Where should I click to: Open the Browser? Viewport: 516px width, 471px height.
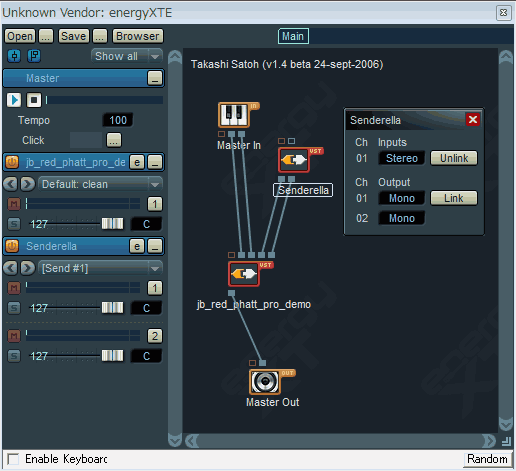138,36
